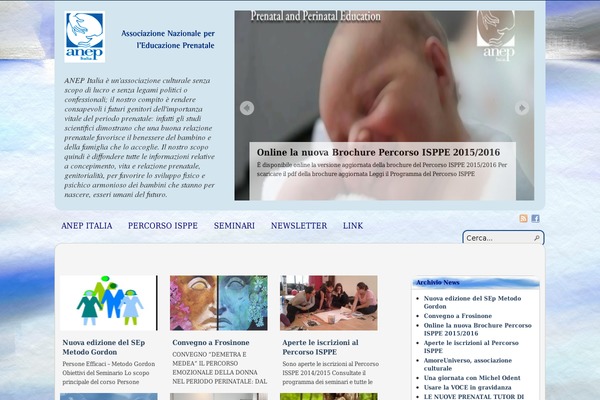Click archive link Aperte le iscrizioni al Percorso ISPPE
The width and height of the screenshot is (600, 400).
[471, 346]
